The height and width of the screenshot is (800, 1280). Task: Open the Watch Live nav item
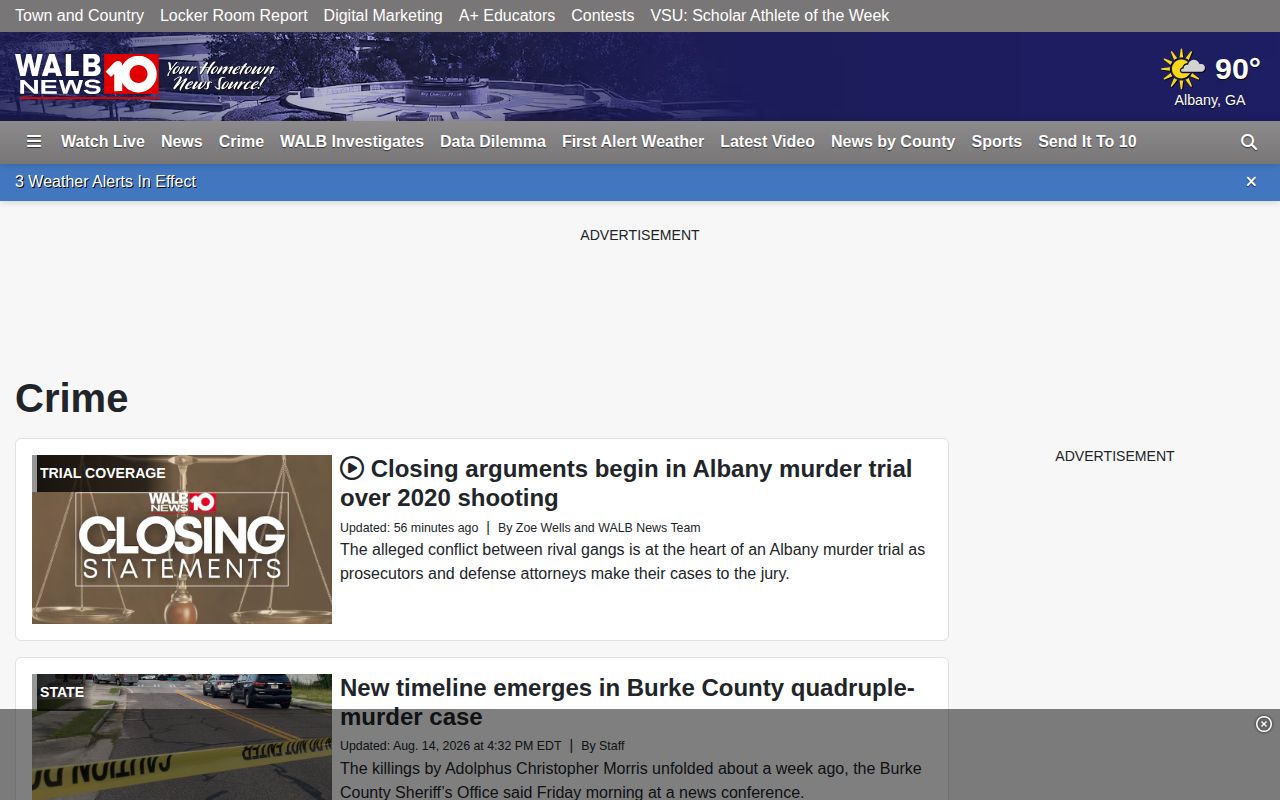103,142
